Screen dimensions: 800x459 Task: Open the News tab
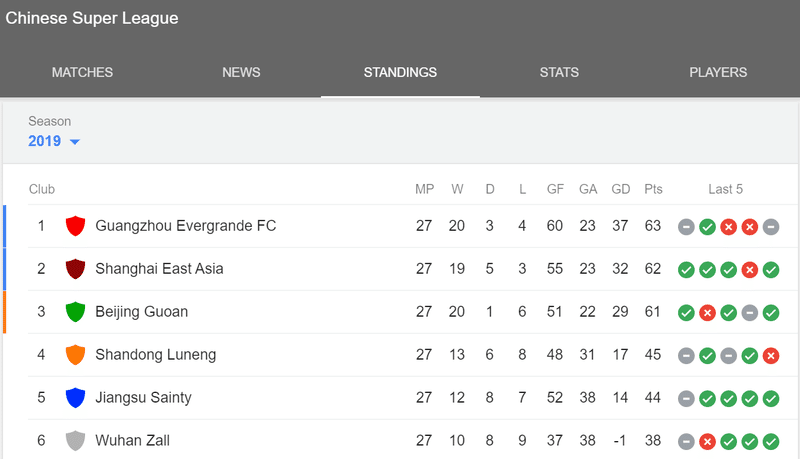coord(241,72)
